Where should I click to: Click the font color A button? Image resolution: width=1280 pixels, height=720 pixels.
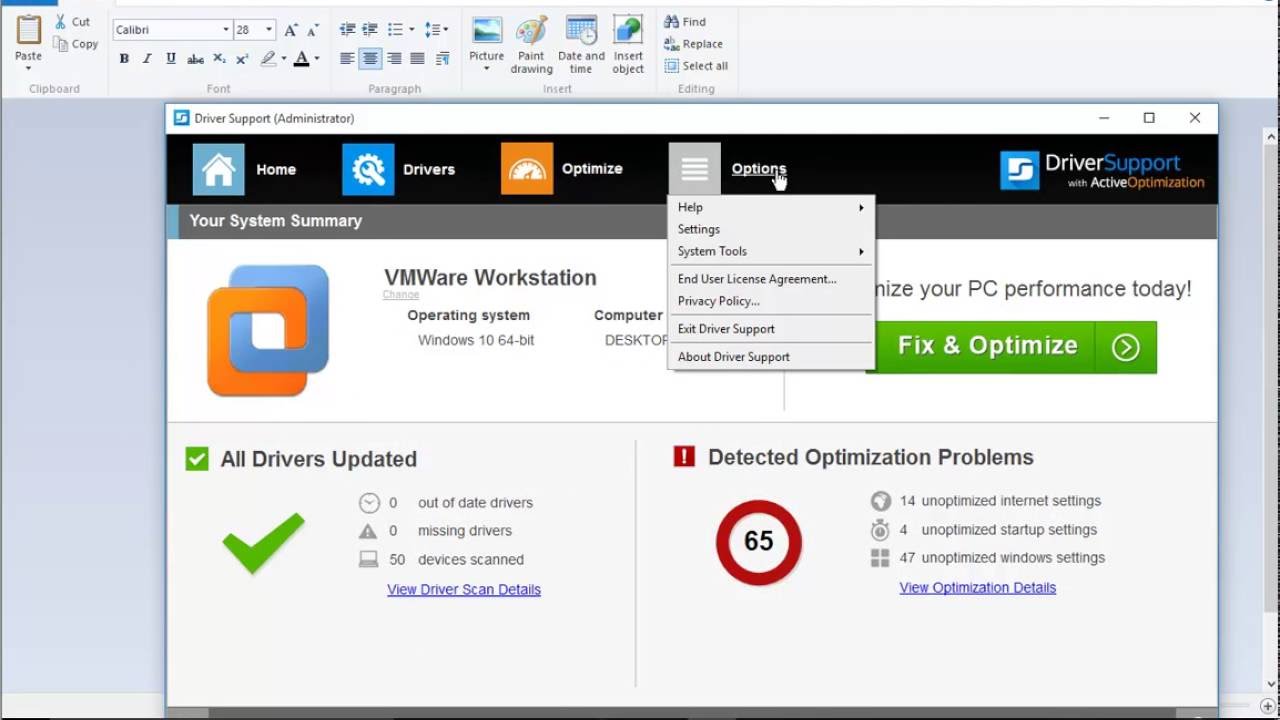pyautogui.click(x=301, y=59)
